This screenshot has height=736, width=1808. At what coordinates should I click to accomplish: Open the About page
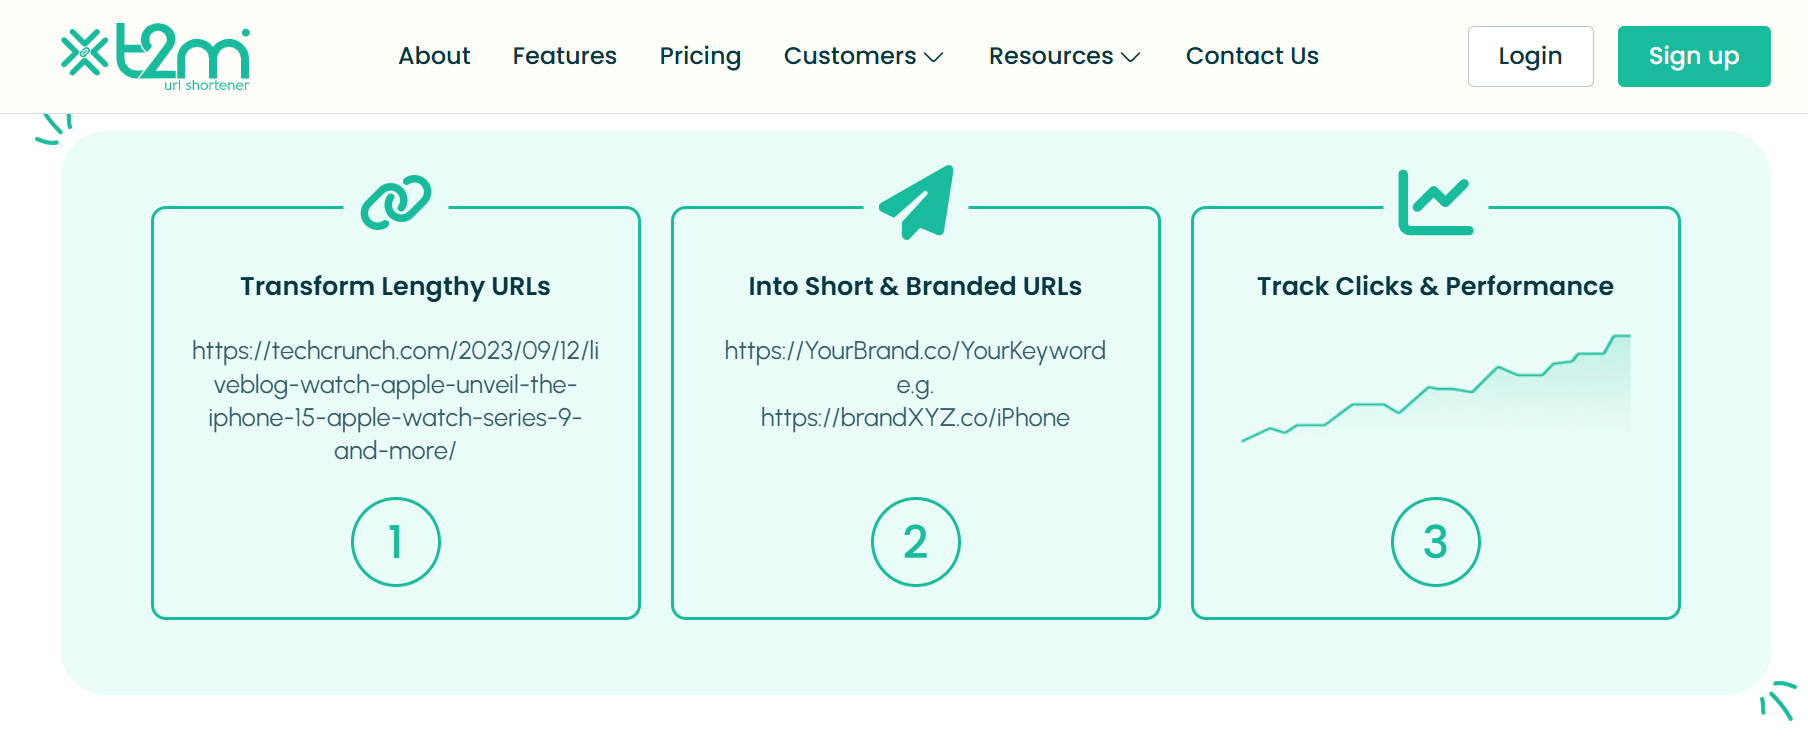point(434,56)
